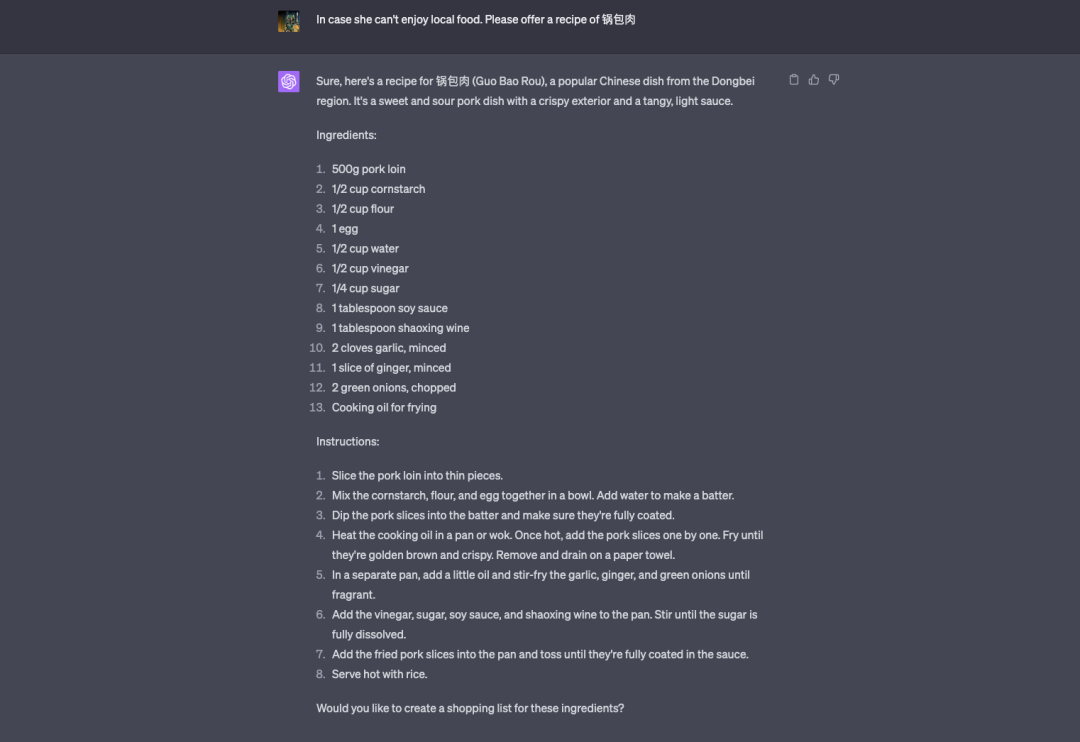This screenshot has height=742, width=1080.
Task: Click the shopping list question at the bottom
Action: [470, 708]
